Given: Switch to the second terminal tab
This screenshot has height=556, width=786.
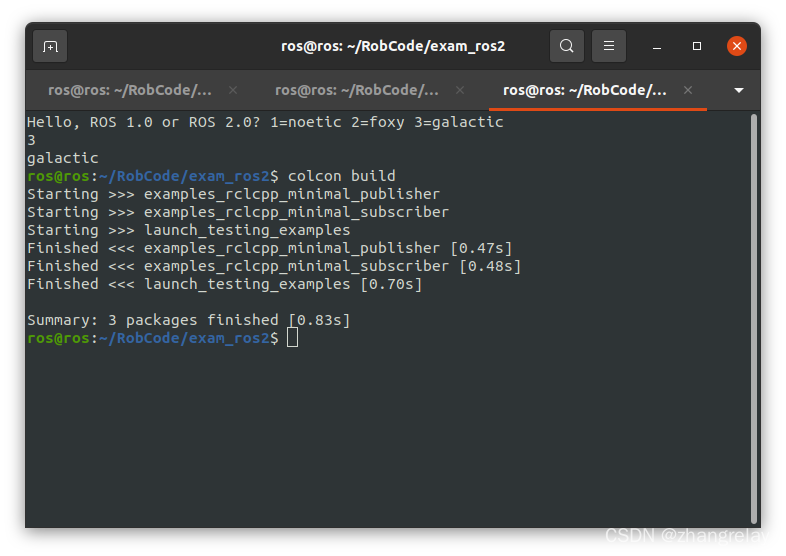Looking at the screenshot, I should click(356, 90).
